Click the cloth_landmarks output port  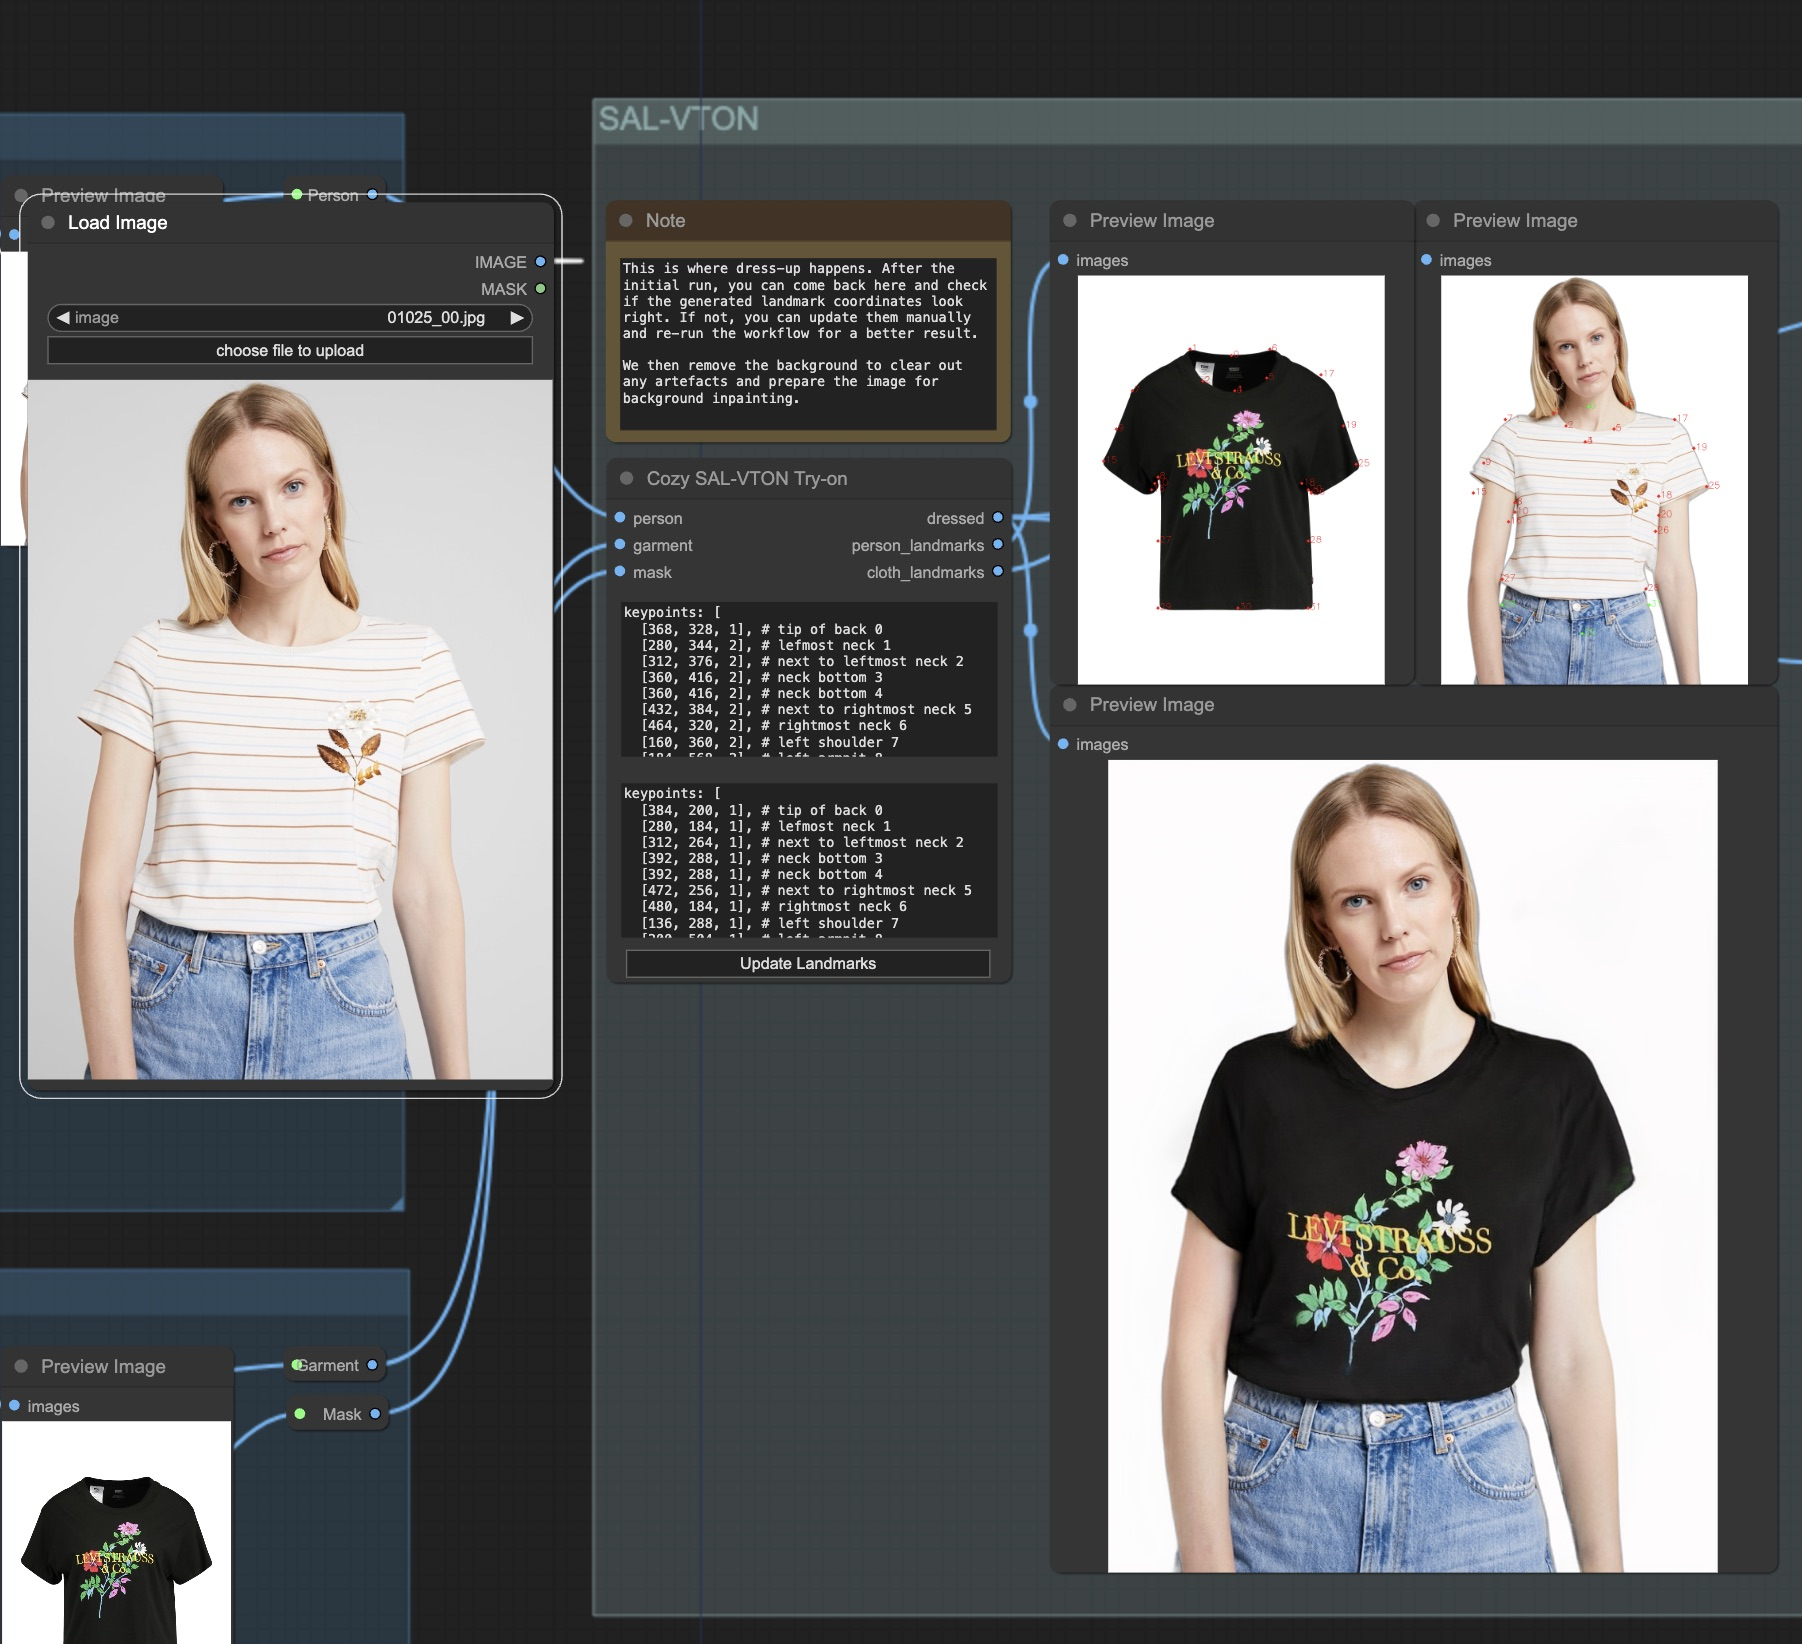coord(997,572)
